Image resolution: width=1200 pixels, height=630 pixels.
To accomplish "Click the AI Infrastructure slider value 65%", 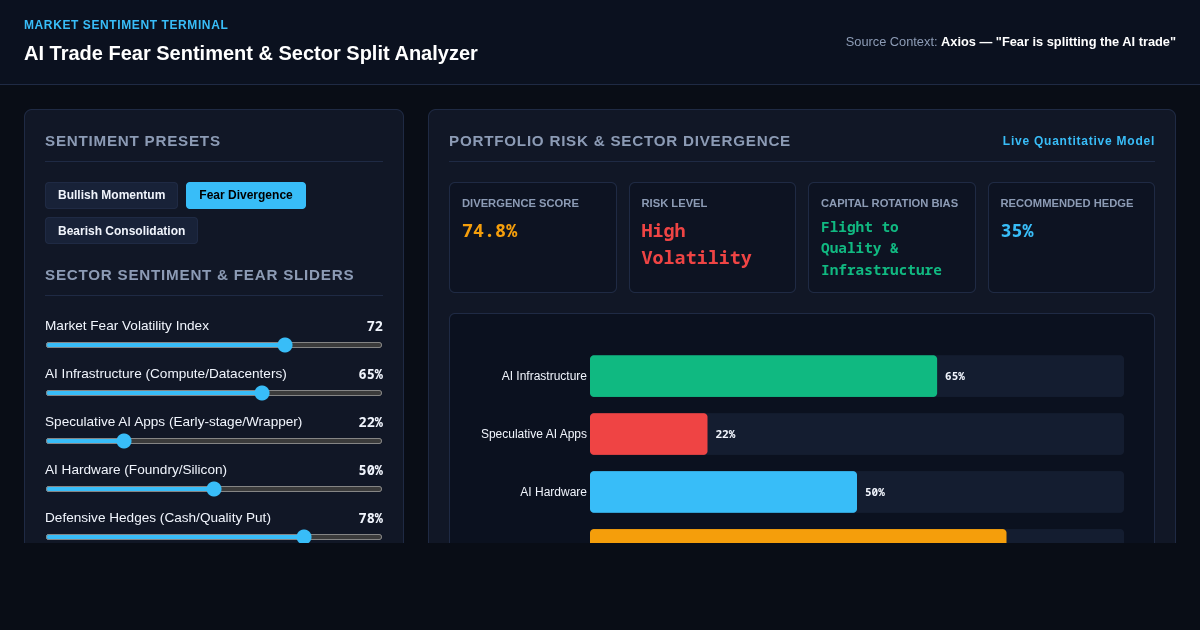I will (371, 374).
